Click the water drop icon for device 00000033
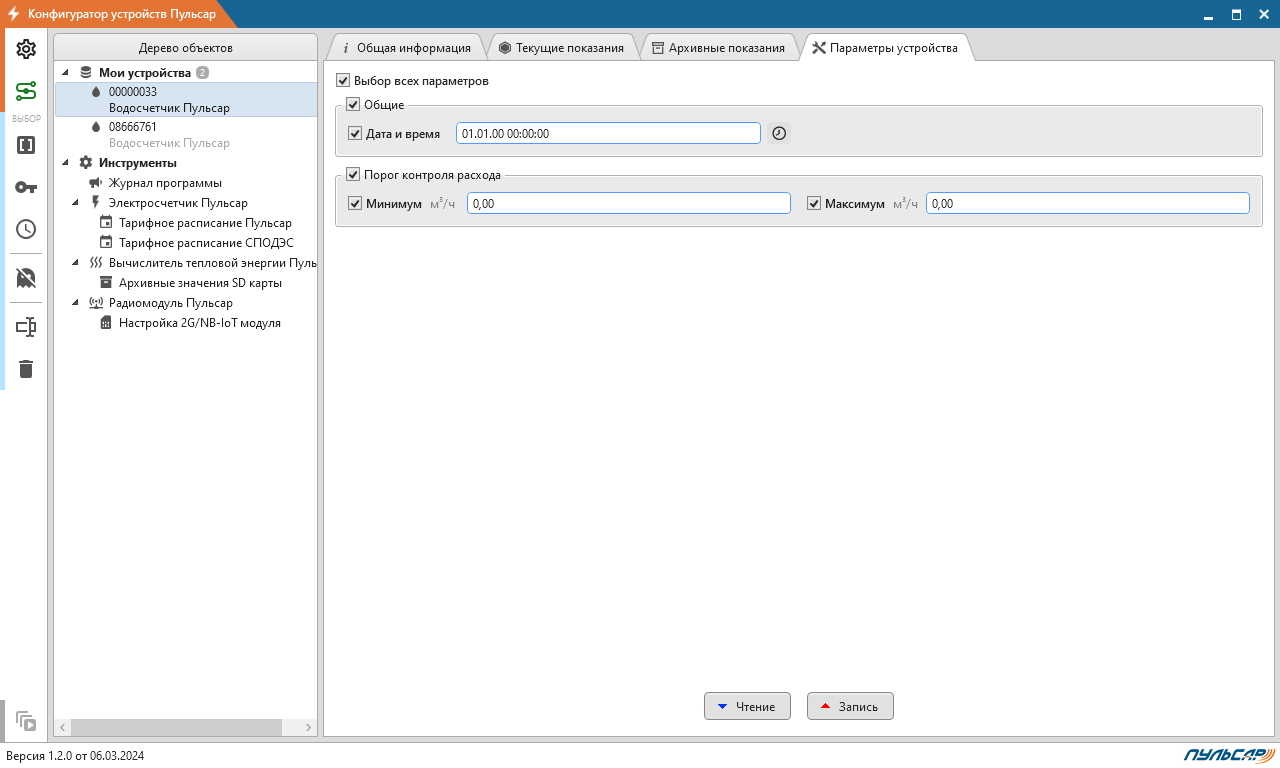Viewport: 1280px width, 768px height. click(96, 92)
